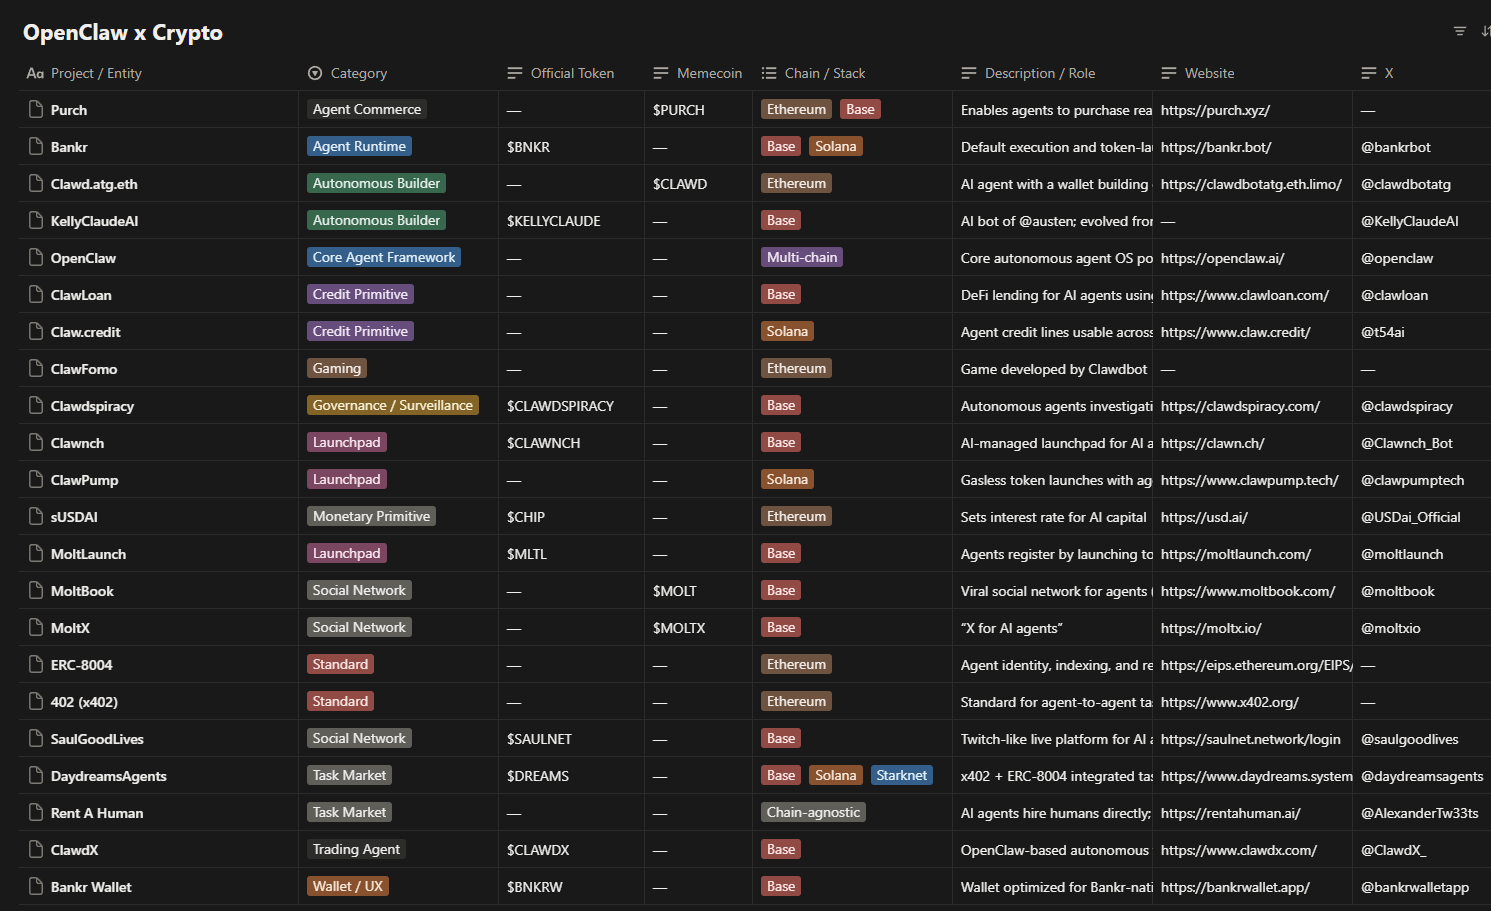The image size is (1491, 911).
Task: Click the page icon beside Clawdspiracy
Action: pyautogui.click(x=36, y=405)
